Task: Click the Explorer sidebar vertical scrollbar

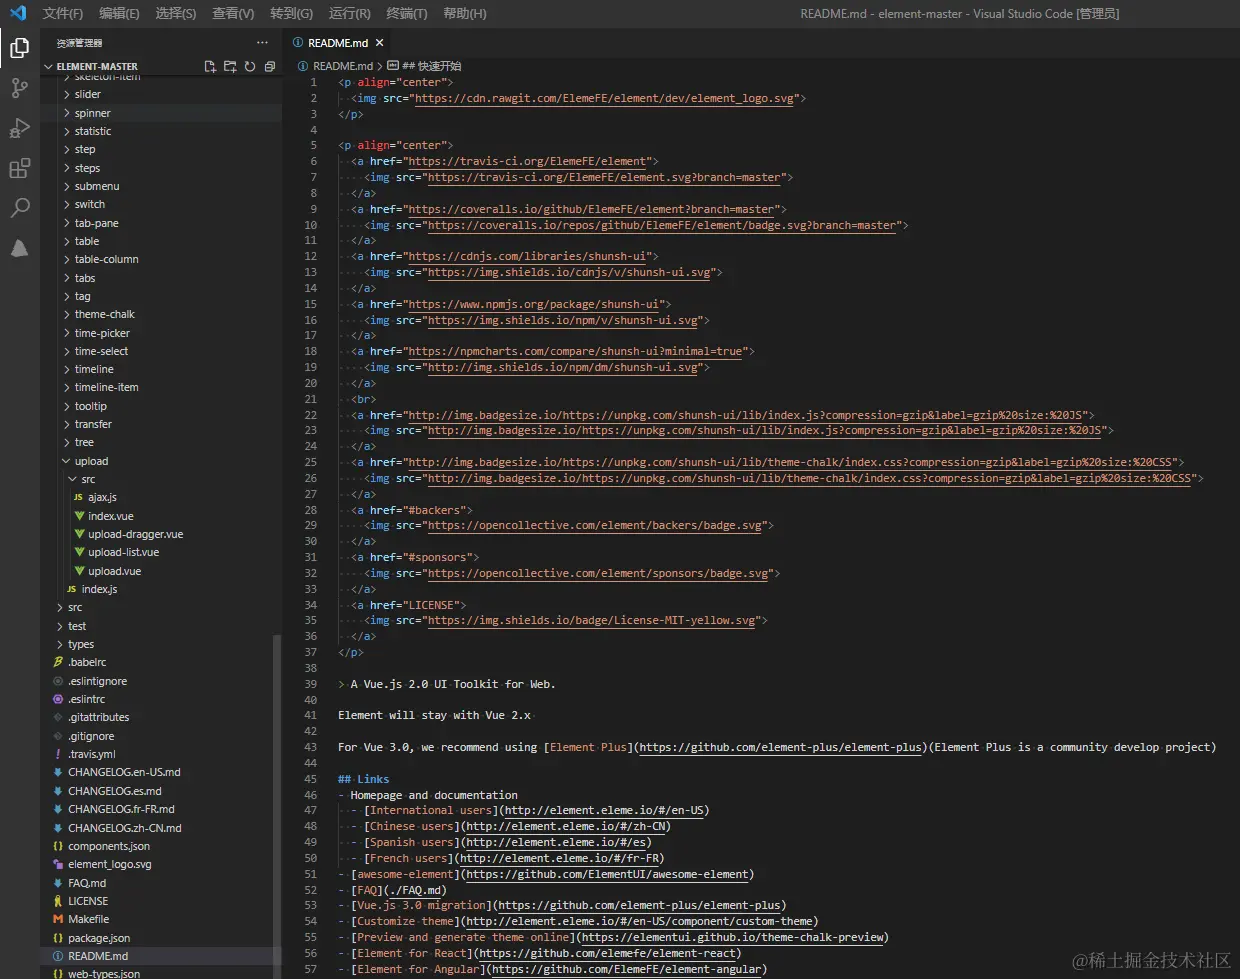Action: click(x=277, y=800)
